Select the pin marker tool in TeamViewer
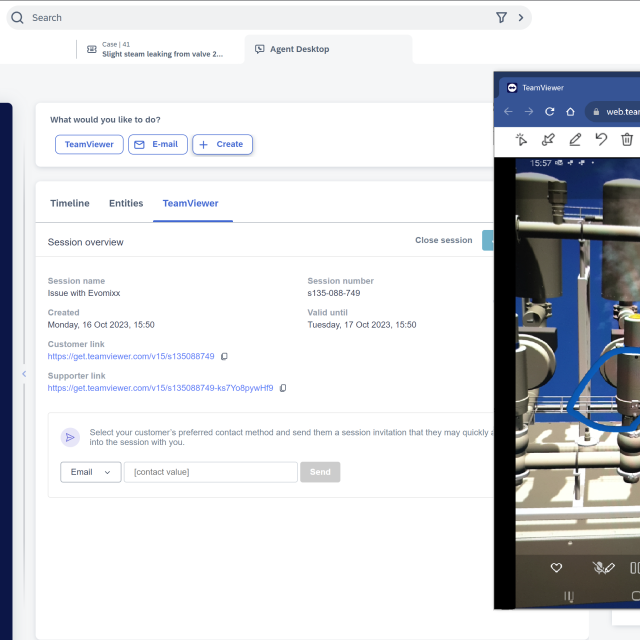 548,140
